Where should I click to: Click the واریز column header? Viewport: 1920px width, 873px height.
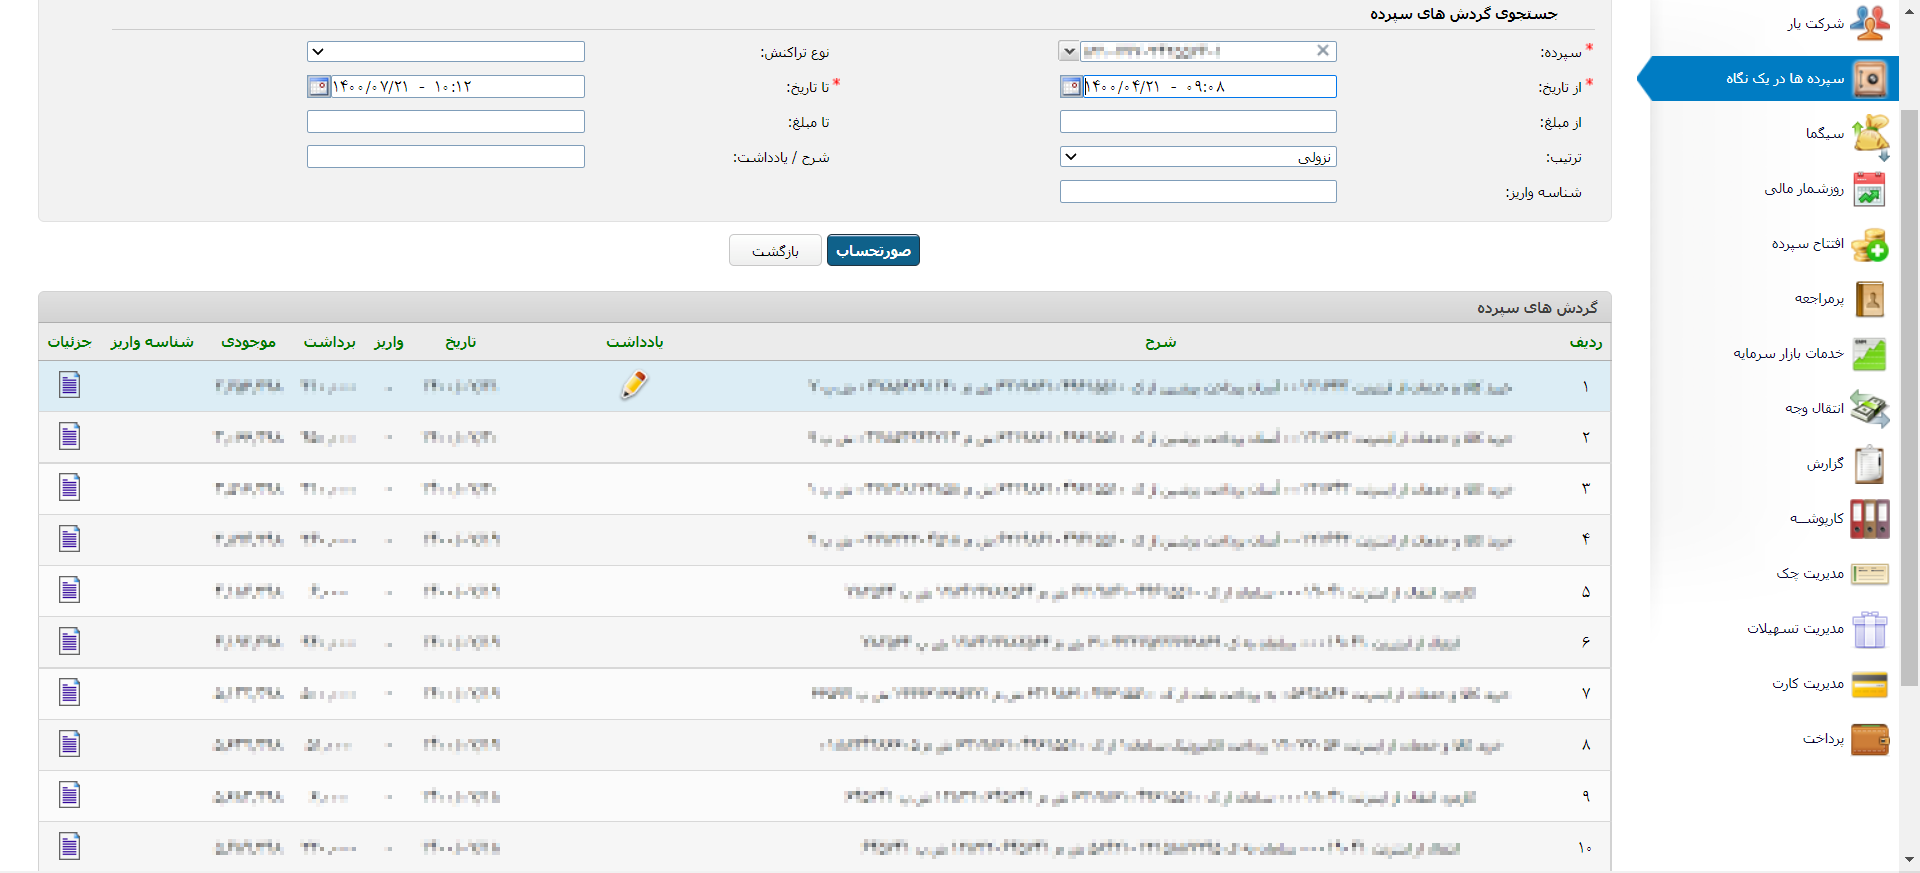click(x=389, y=342)
